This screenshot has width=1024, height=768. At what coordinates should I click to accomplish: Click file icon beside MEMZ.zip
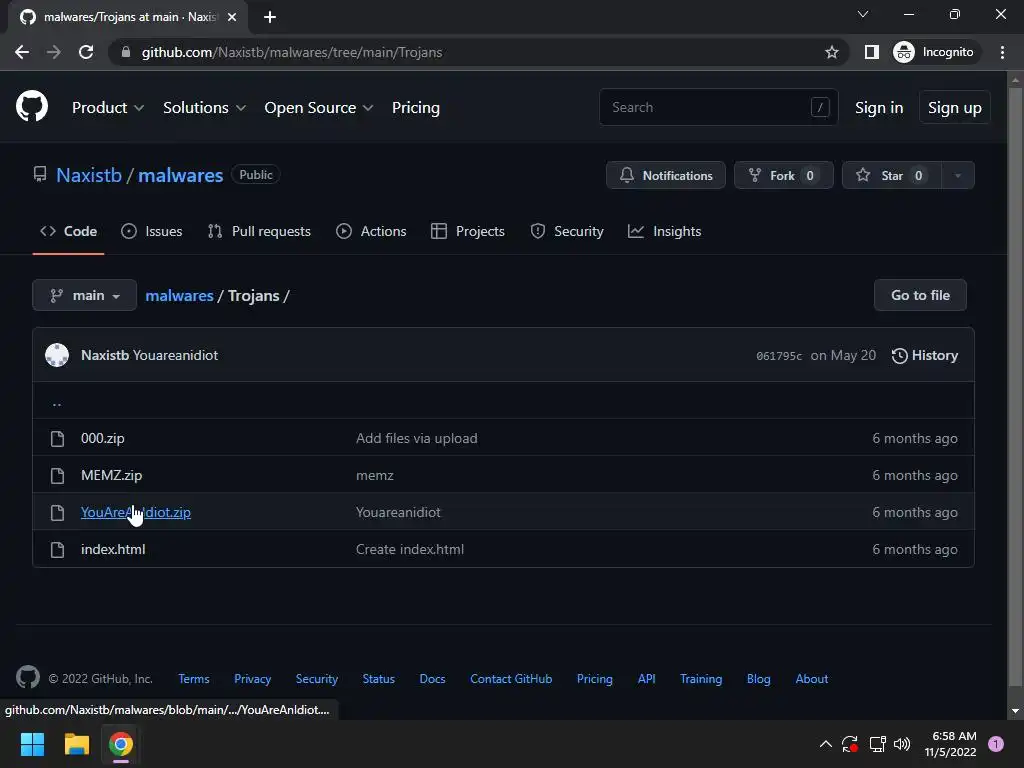(x=57, y=475)
